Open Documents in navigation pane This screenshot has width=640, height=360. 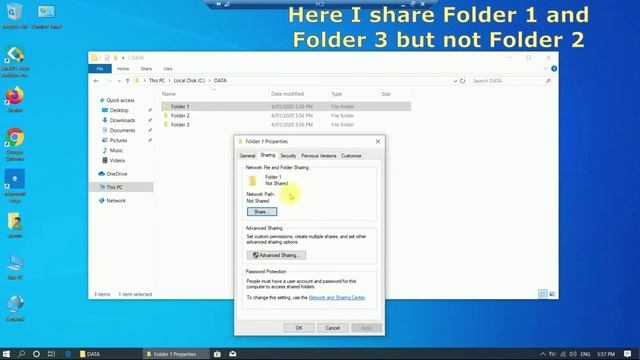click(x=122, y=130)
